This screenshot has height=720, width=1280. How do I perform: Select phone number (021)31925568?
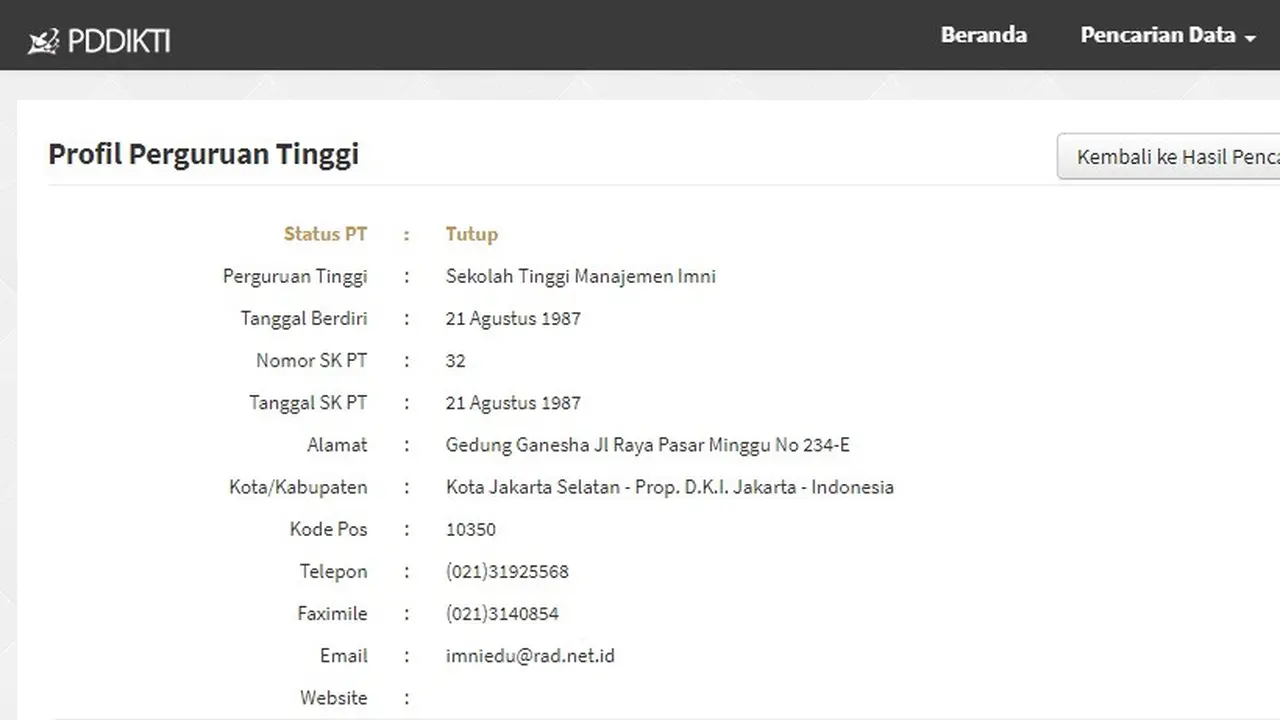click(x=507, y=571)
